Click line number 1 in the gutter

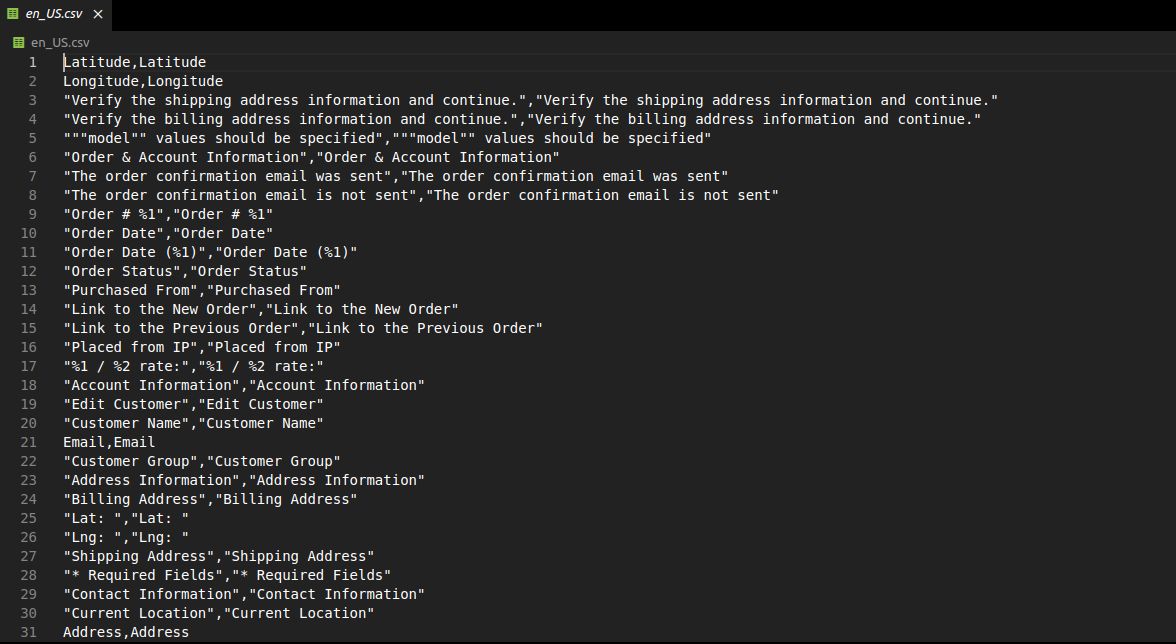click(x=32, y=62)
